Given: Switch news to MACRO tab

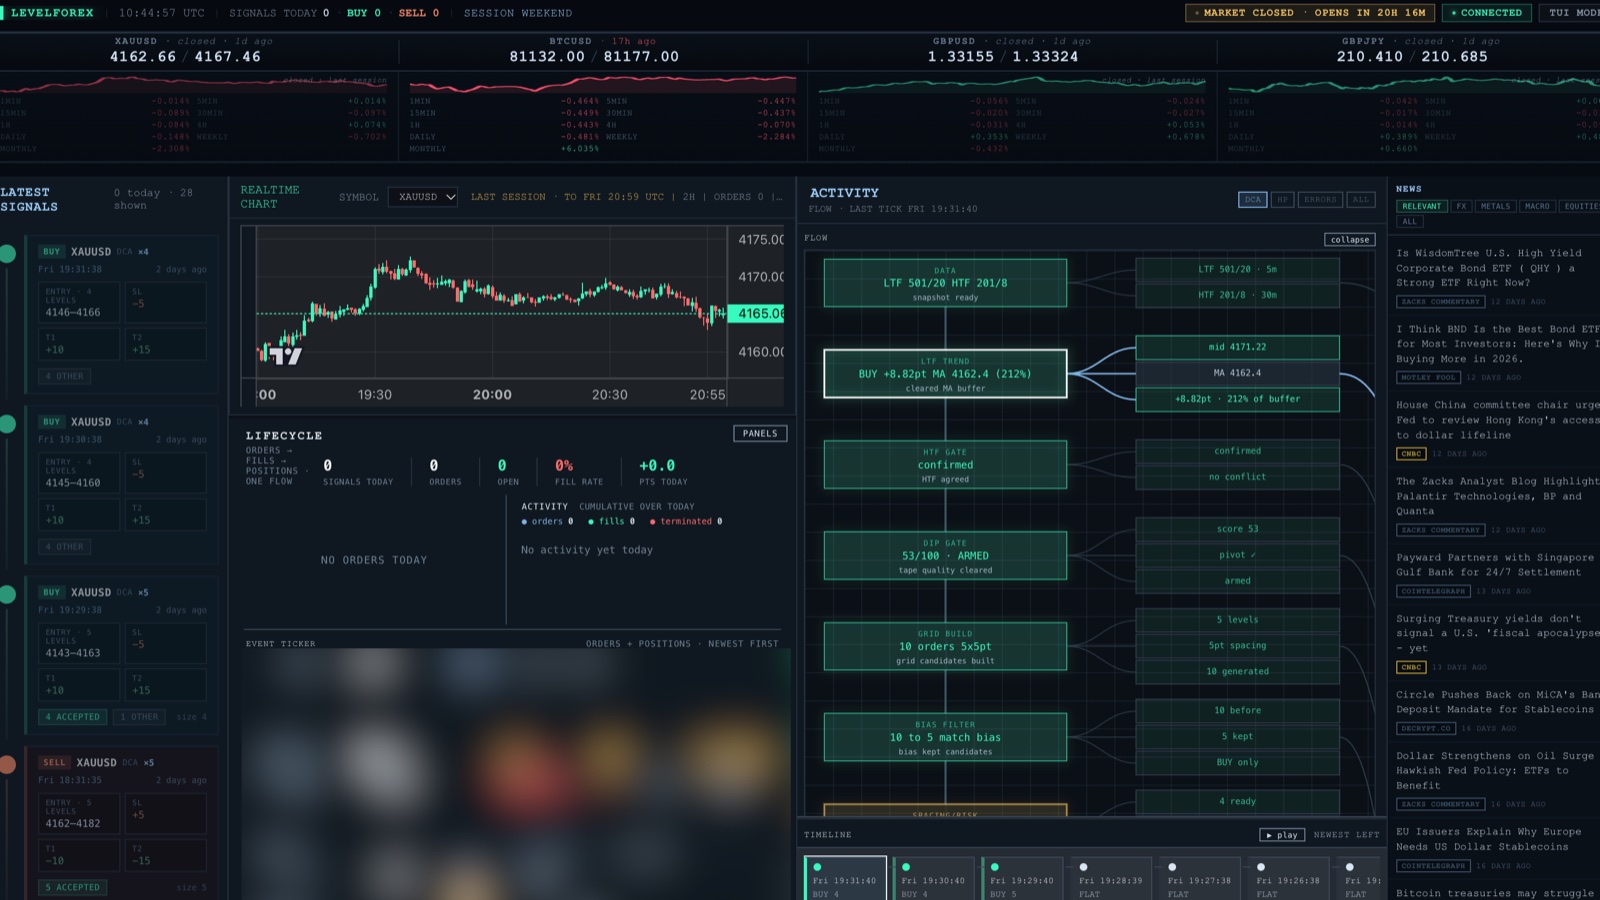Looking at the screenshot, I should [1538, 206].
